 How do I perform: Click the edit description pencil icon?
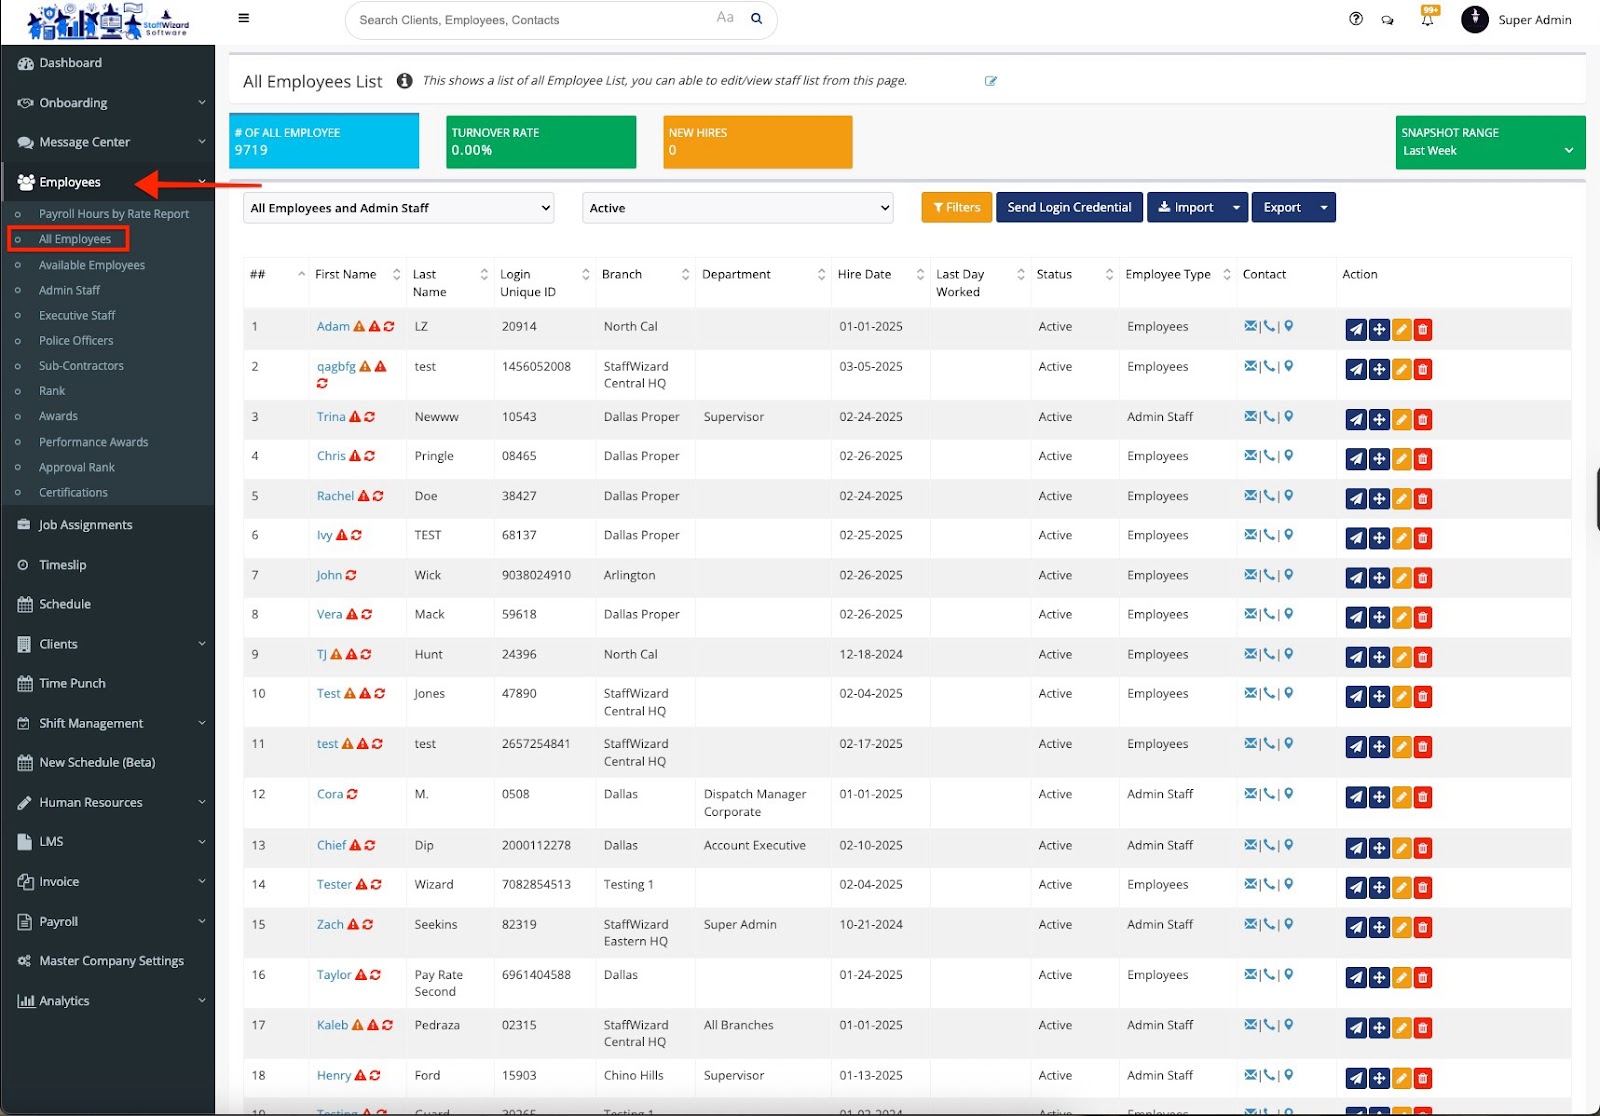[x=991, y=81]
